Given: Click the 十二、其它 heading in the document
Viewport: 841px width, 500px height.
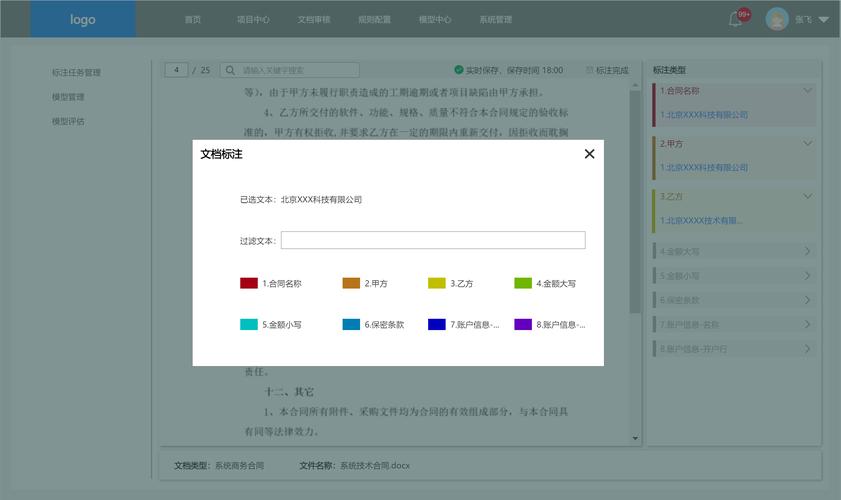Looking at the screenshot, I should (x=289, y=392).
